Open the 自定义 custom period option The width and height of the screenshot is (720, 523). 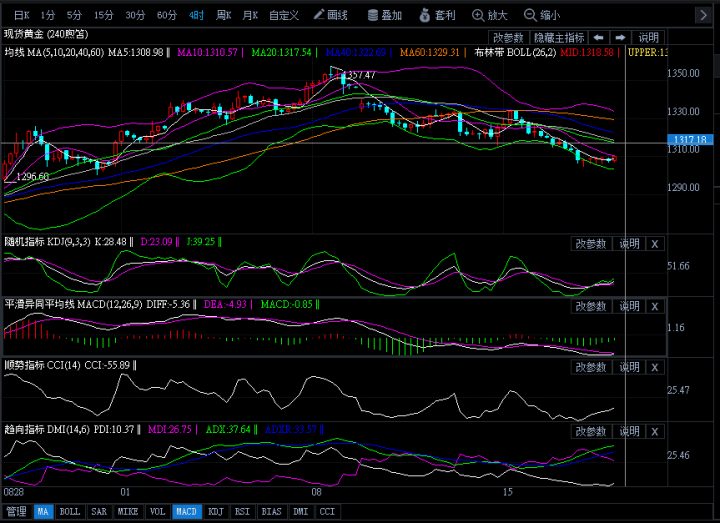click(x=284, y=15)
